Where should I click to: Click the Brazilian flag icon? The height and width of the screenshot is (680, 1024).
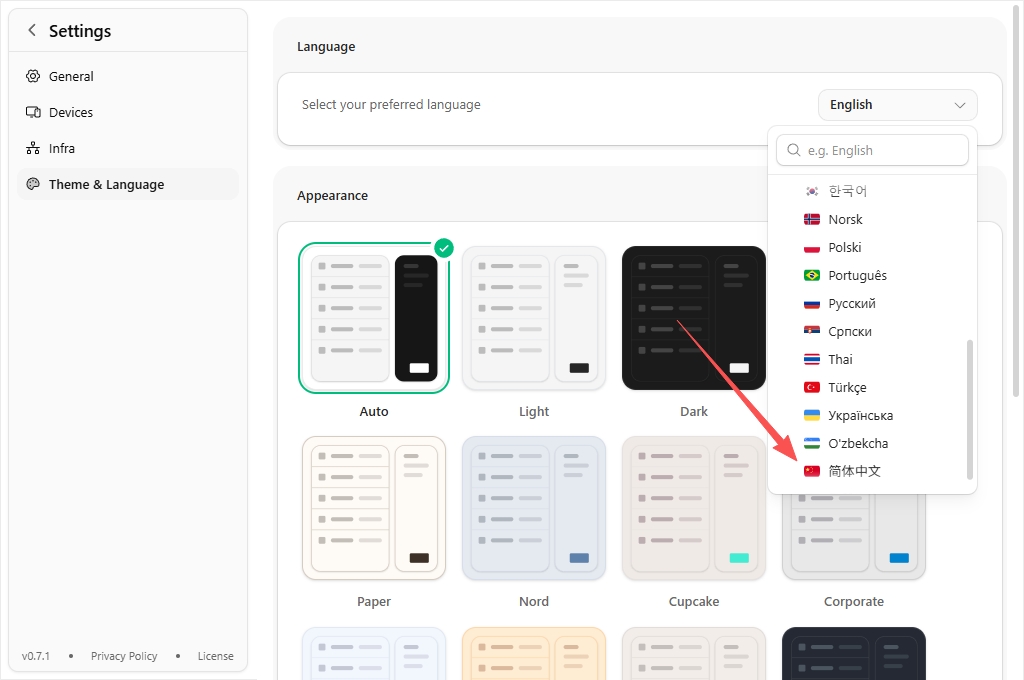(x=812, y=276)
